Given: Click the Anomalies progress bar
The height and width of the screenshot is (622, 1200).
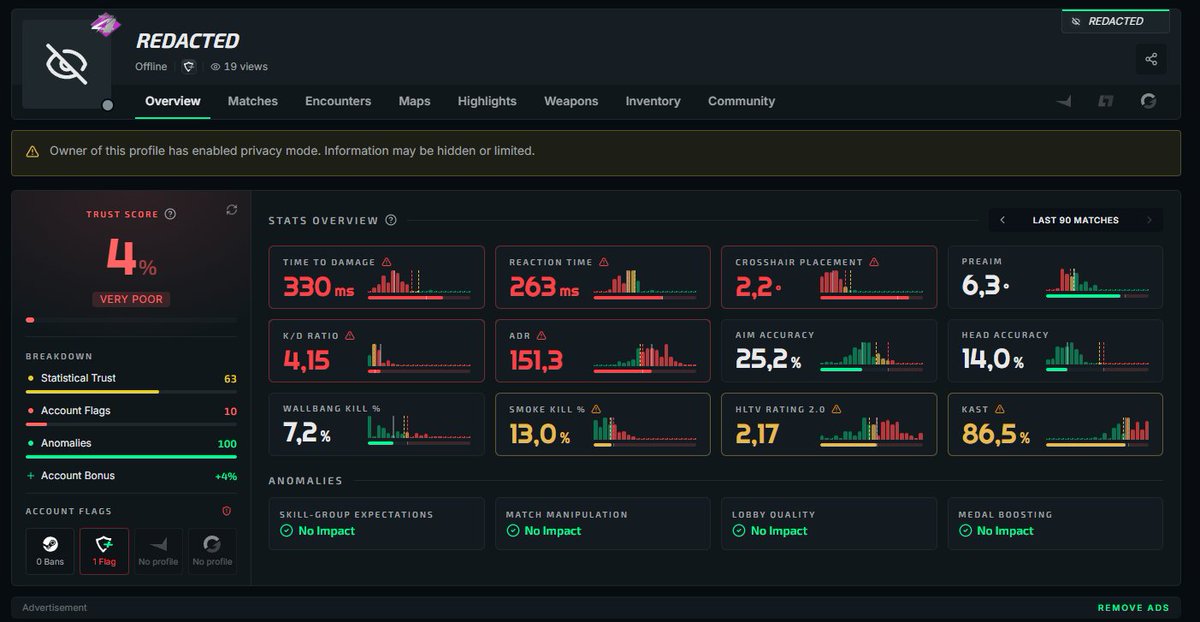Looking at the screenshot, I should [x=131, y=456].
